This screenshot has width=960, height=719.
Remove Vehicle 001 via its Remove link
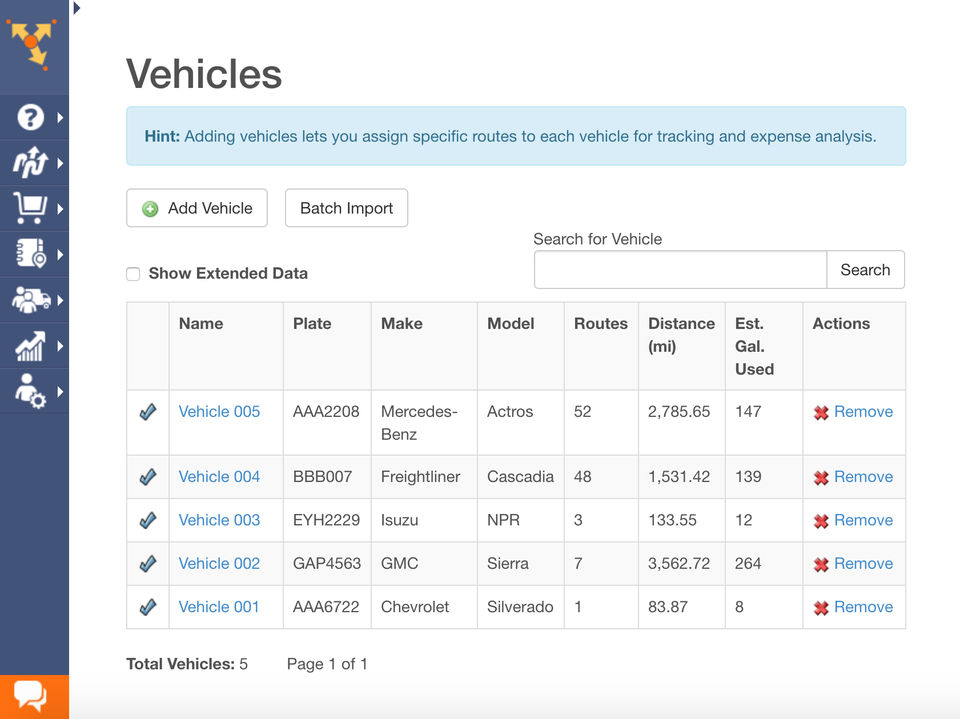863,607
